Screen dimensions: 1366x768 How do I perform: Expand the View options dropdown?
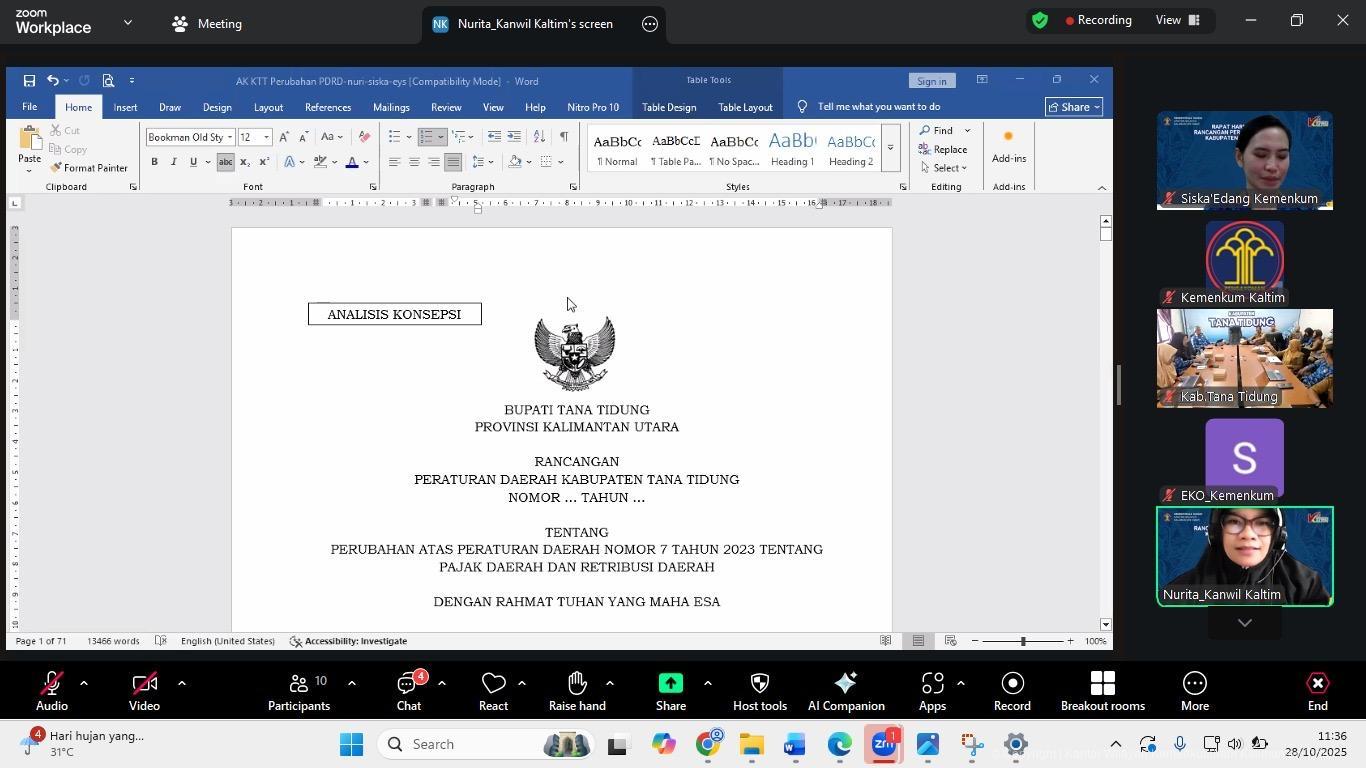pyautogui.click(x=1178, y=20)
